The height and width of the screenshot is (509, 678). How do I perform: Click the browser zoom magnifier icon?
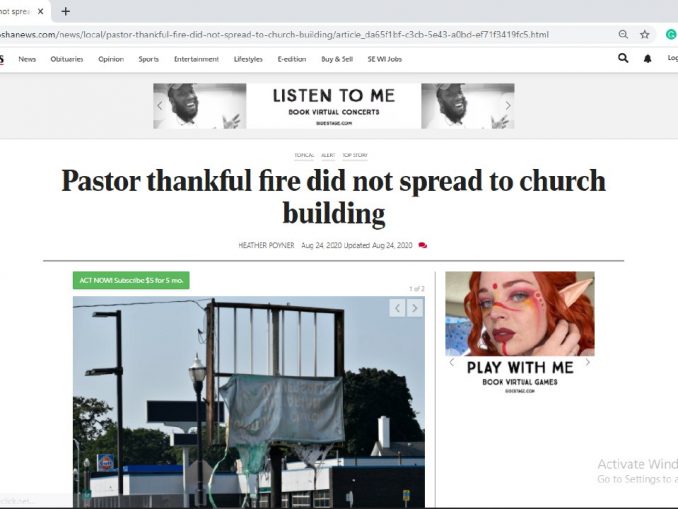[x=623, y=34]
